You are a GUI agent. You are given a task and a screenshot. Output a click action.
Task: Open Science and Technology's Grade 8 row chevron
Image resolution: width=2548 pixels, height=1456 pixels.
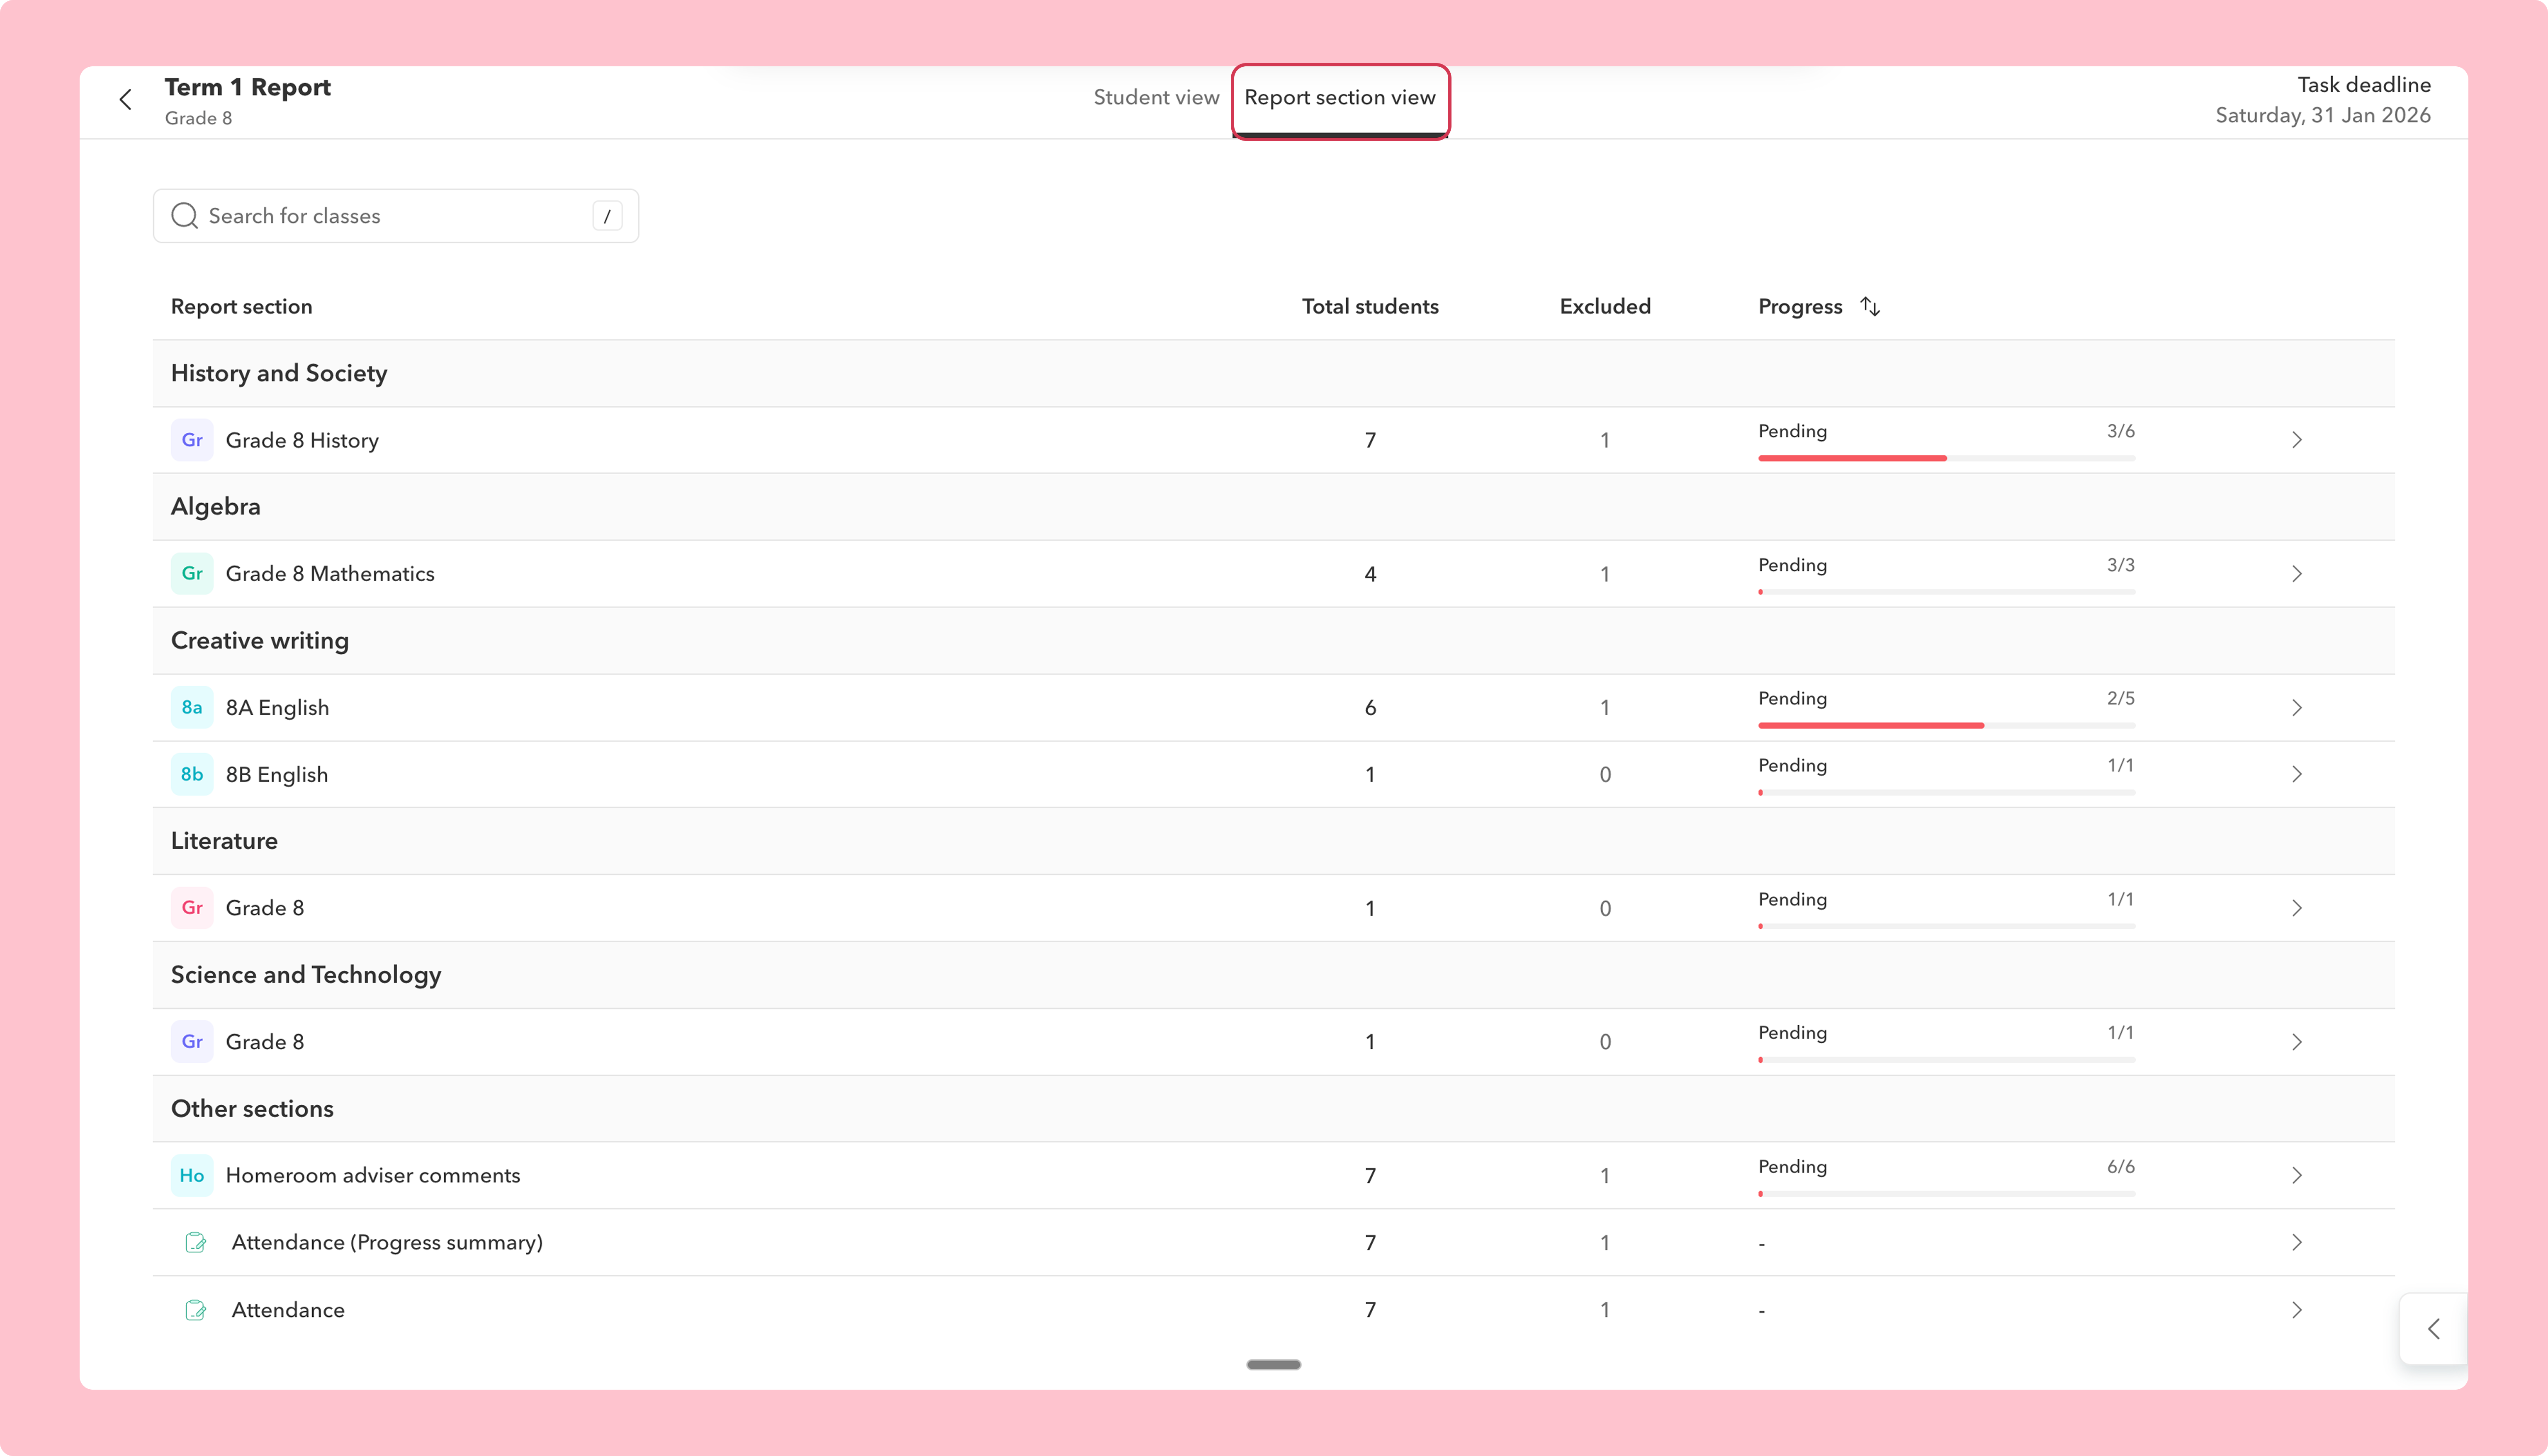2297,1042
